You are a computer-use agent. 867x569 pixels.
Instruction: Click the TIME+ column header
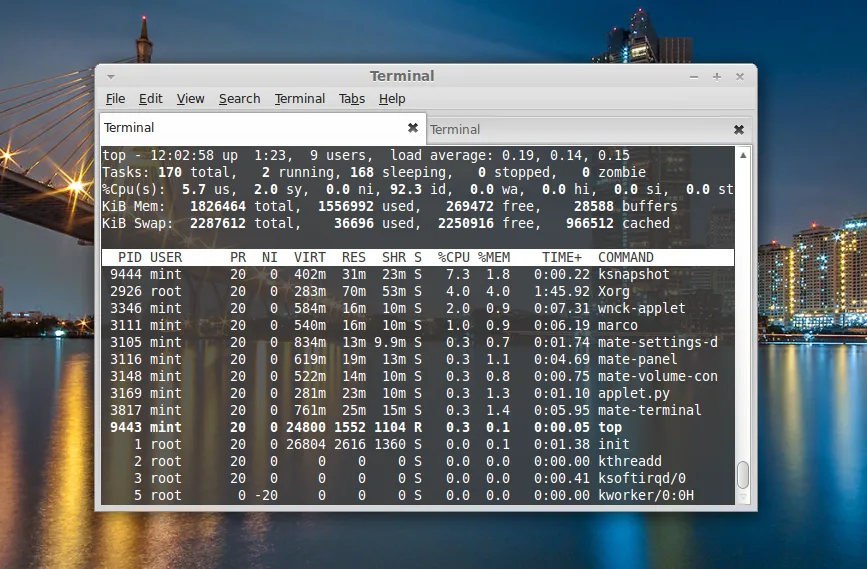(562, 257)
